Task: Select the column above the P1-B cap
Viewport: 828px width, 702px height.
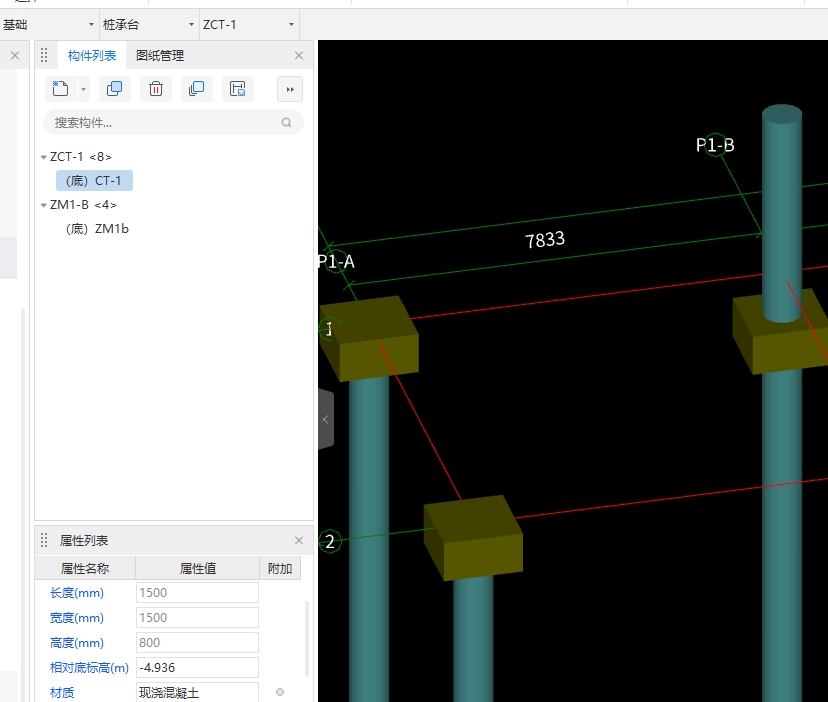Action: [782, 211]
